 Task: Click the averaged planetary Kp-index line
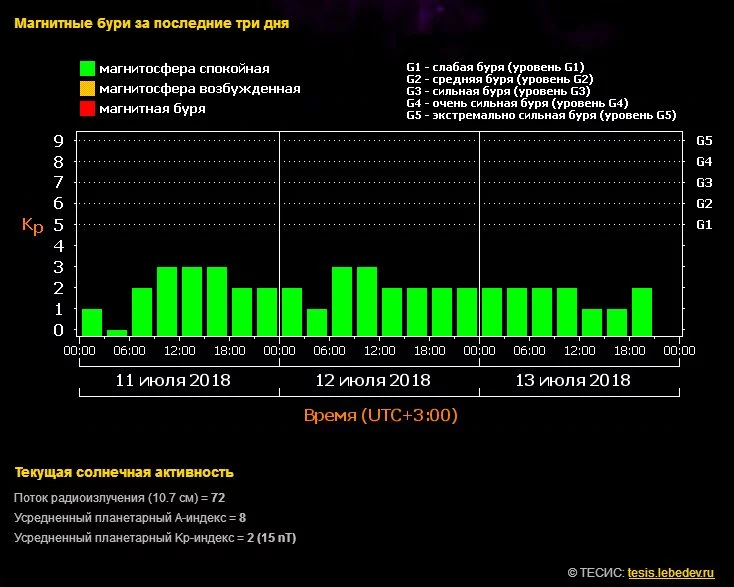coord(155,538)
